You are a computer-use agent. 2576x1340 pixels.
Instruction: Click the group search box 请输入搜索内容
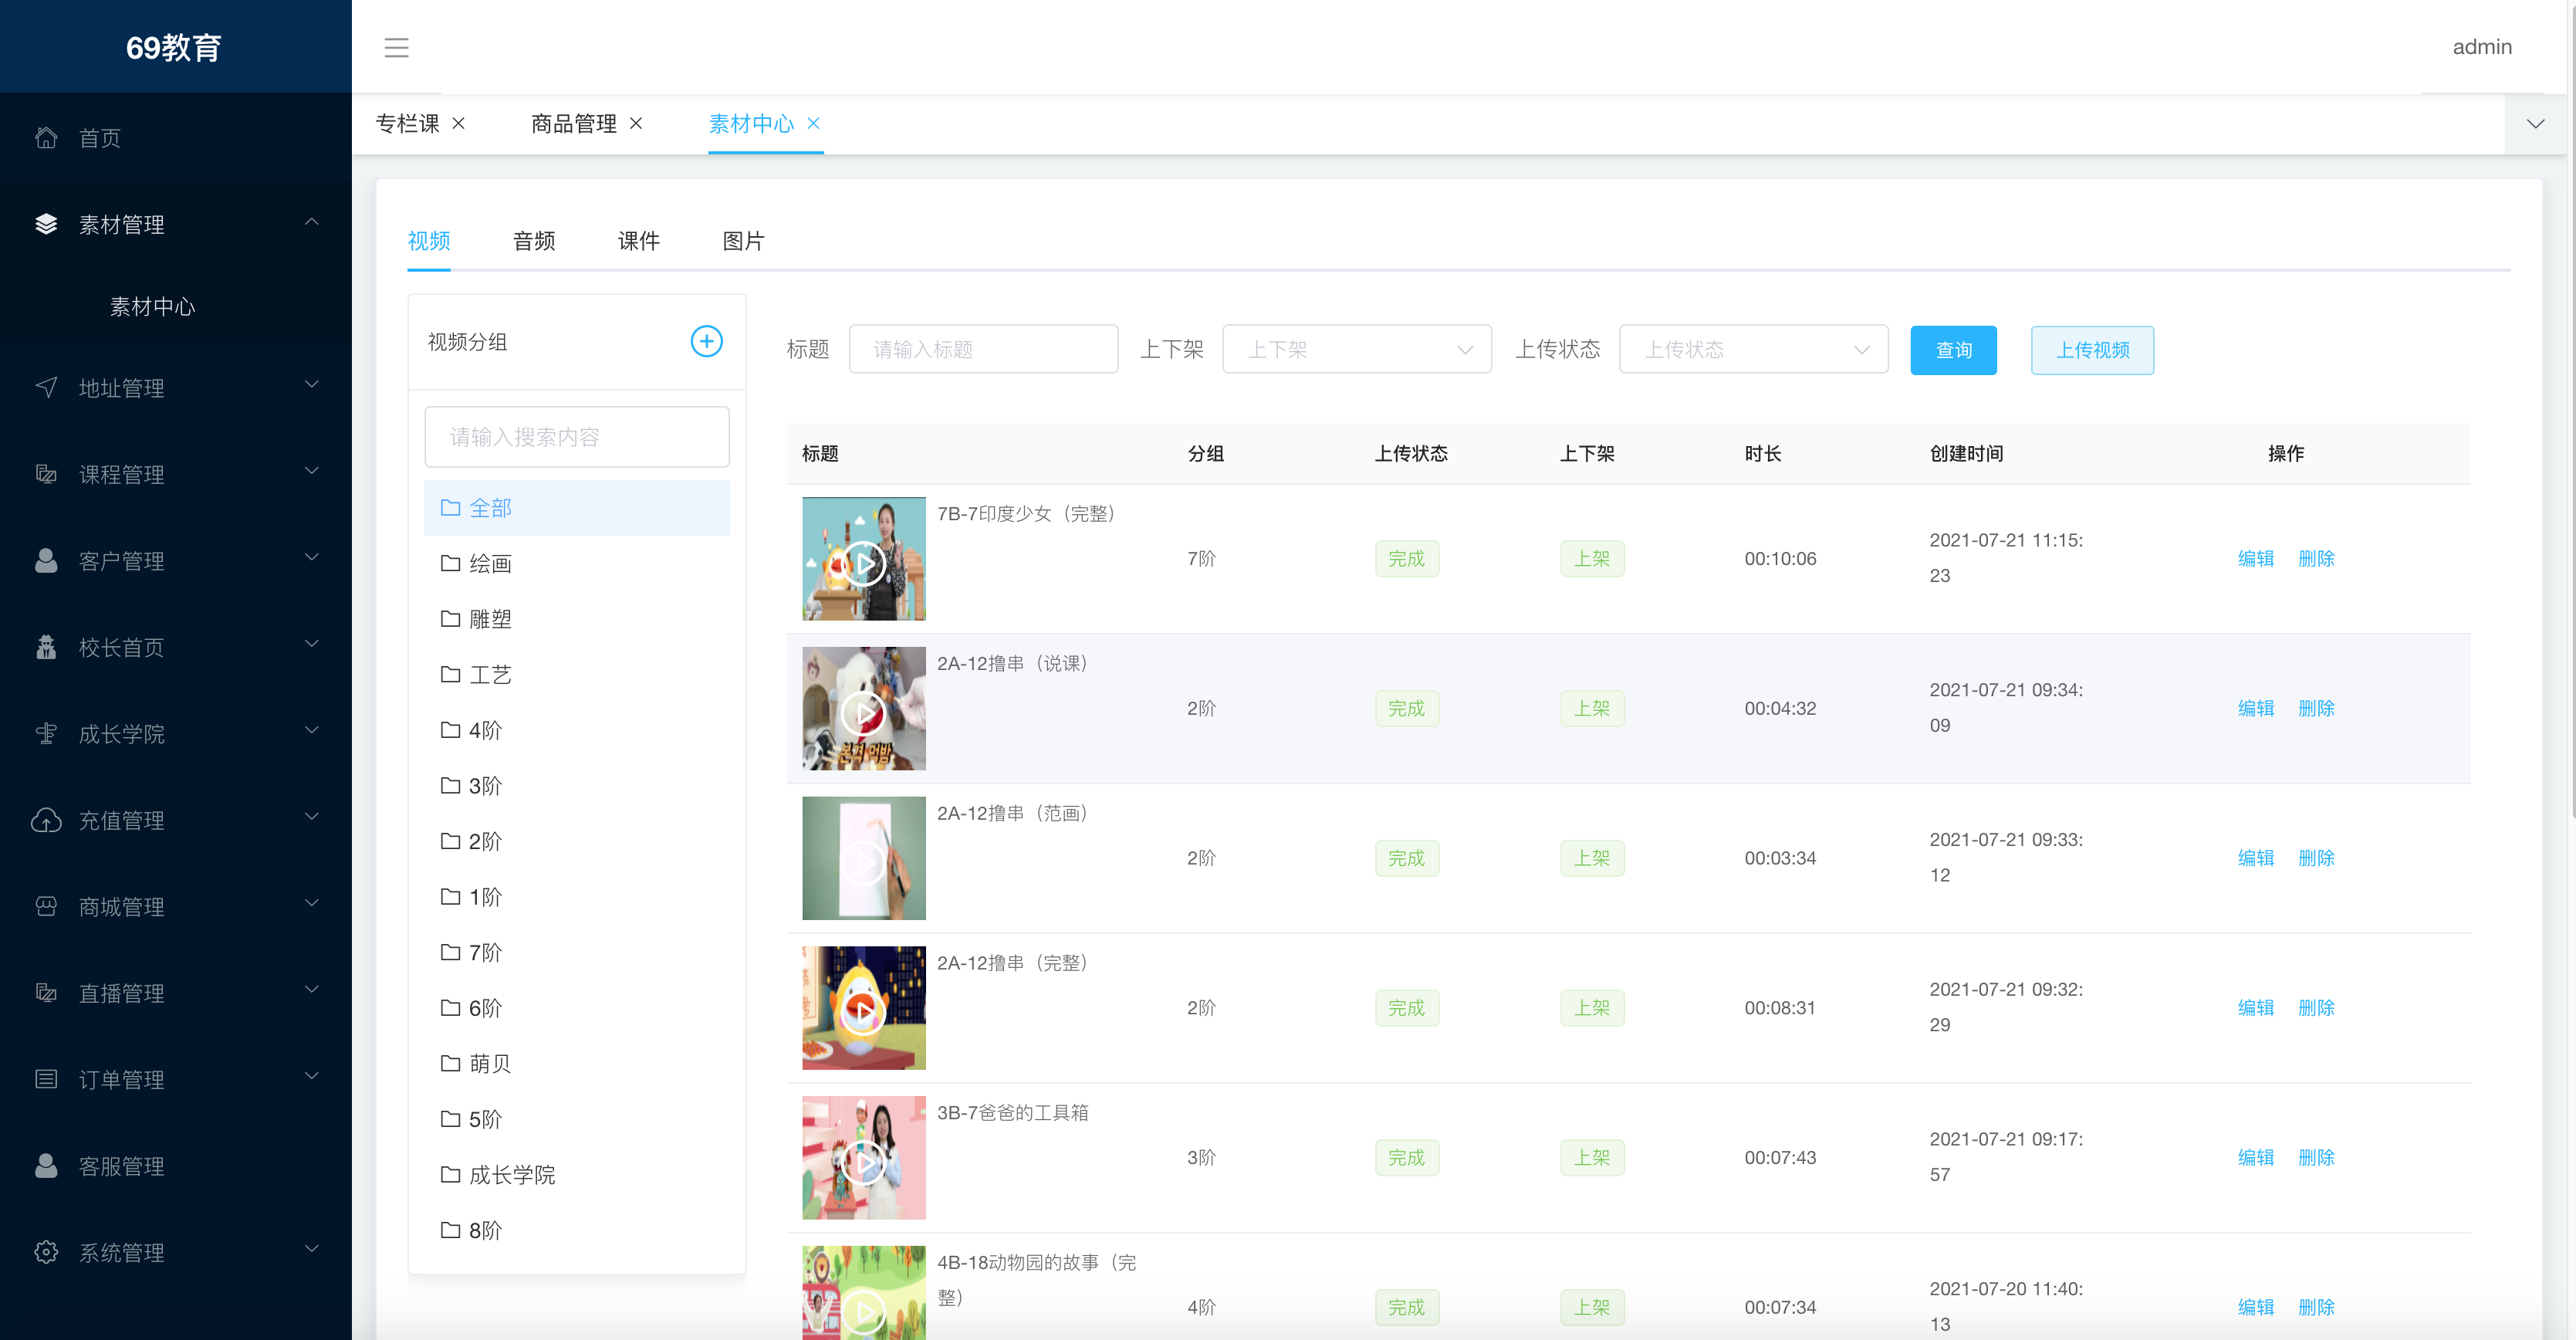point(577,437)
